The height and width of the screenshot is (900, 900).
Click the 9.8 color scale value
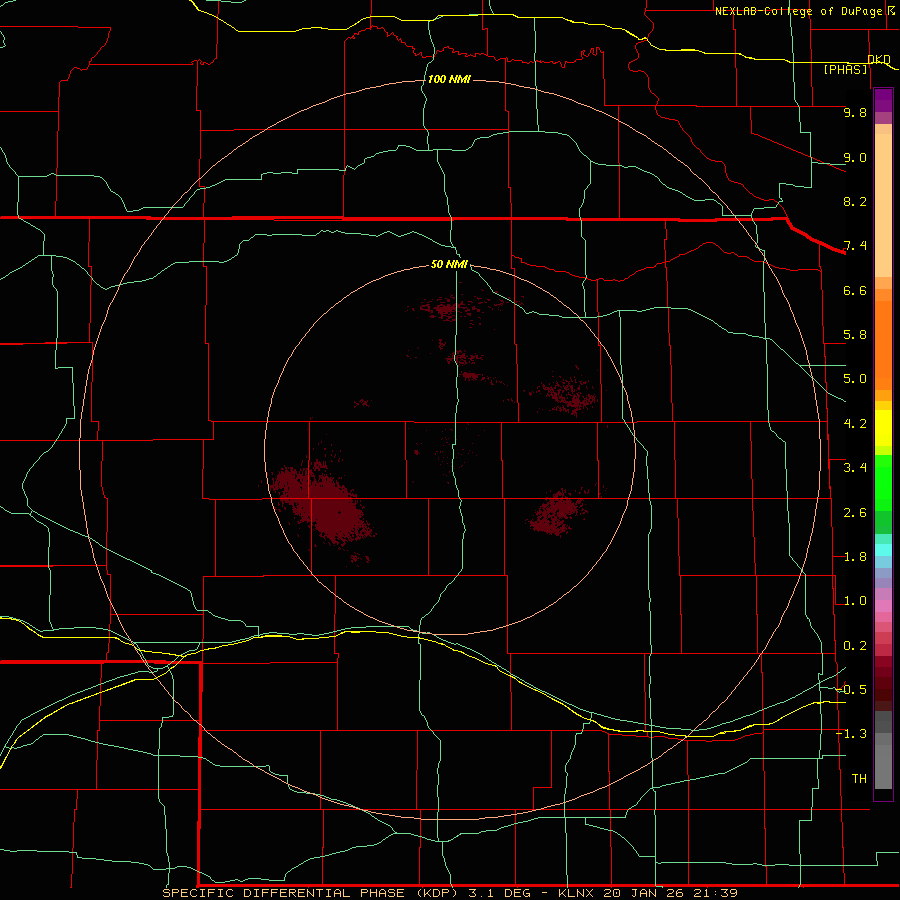click(855, 112)
